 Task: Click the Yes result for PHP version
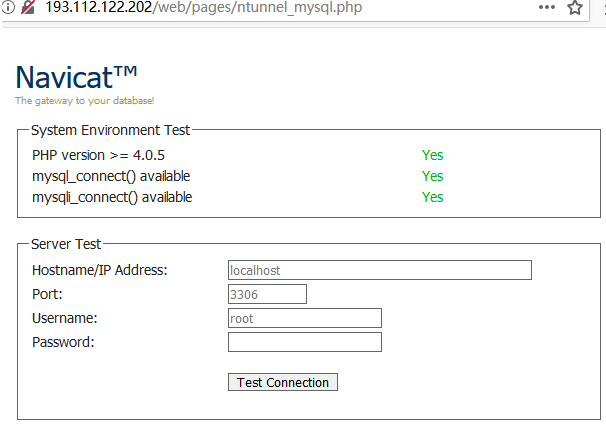point(432,155)
